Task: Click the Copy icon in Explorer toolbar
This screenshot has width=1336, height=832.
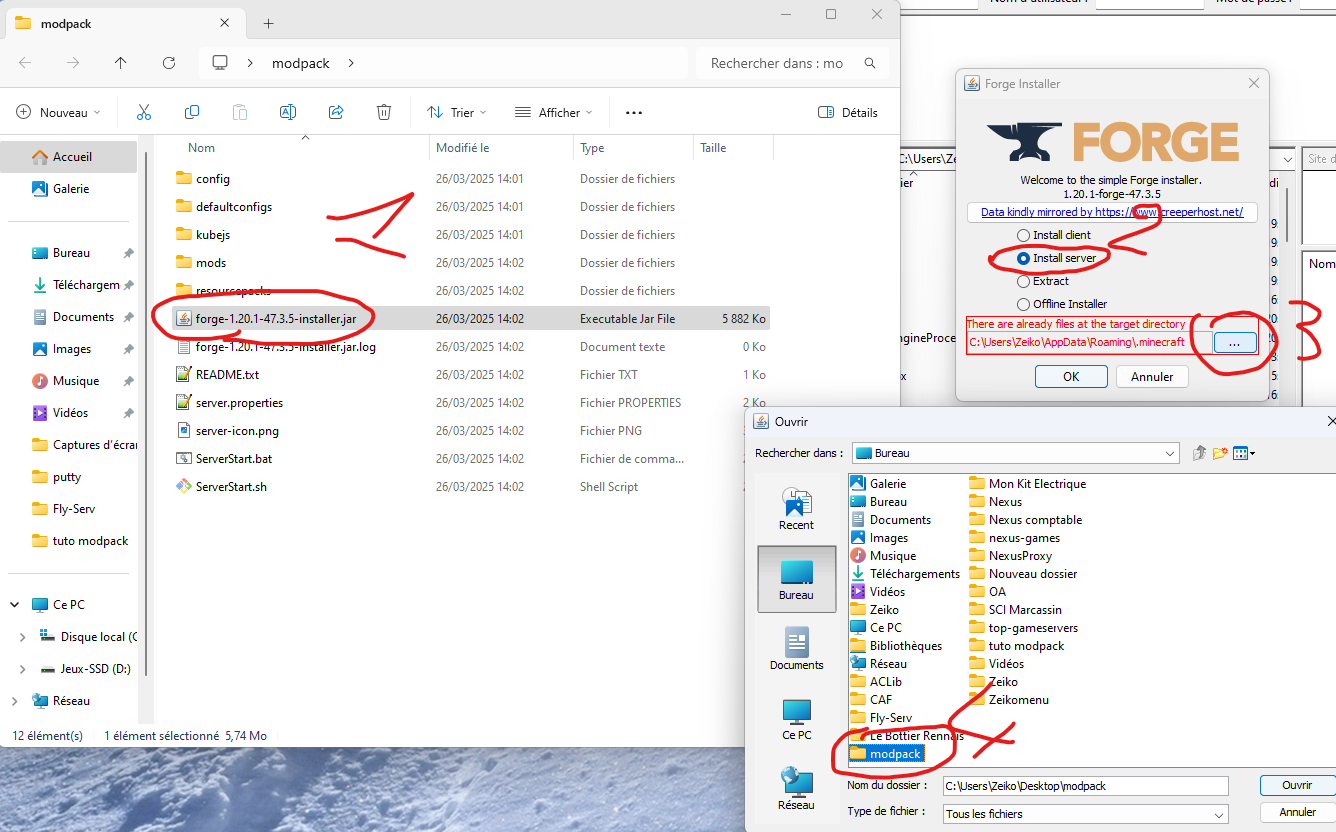Action: [x=192, y=112]
